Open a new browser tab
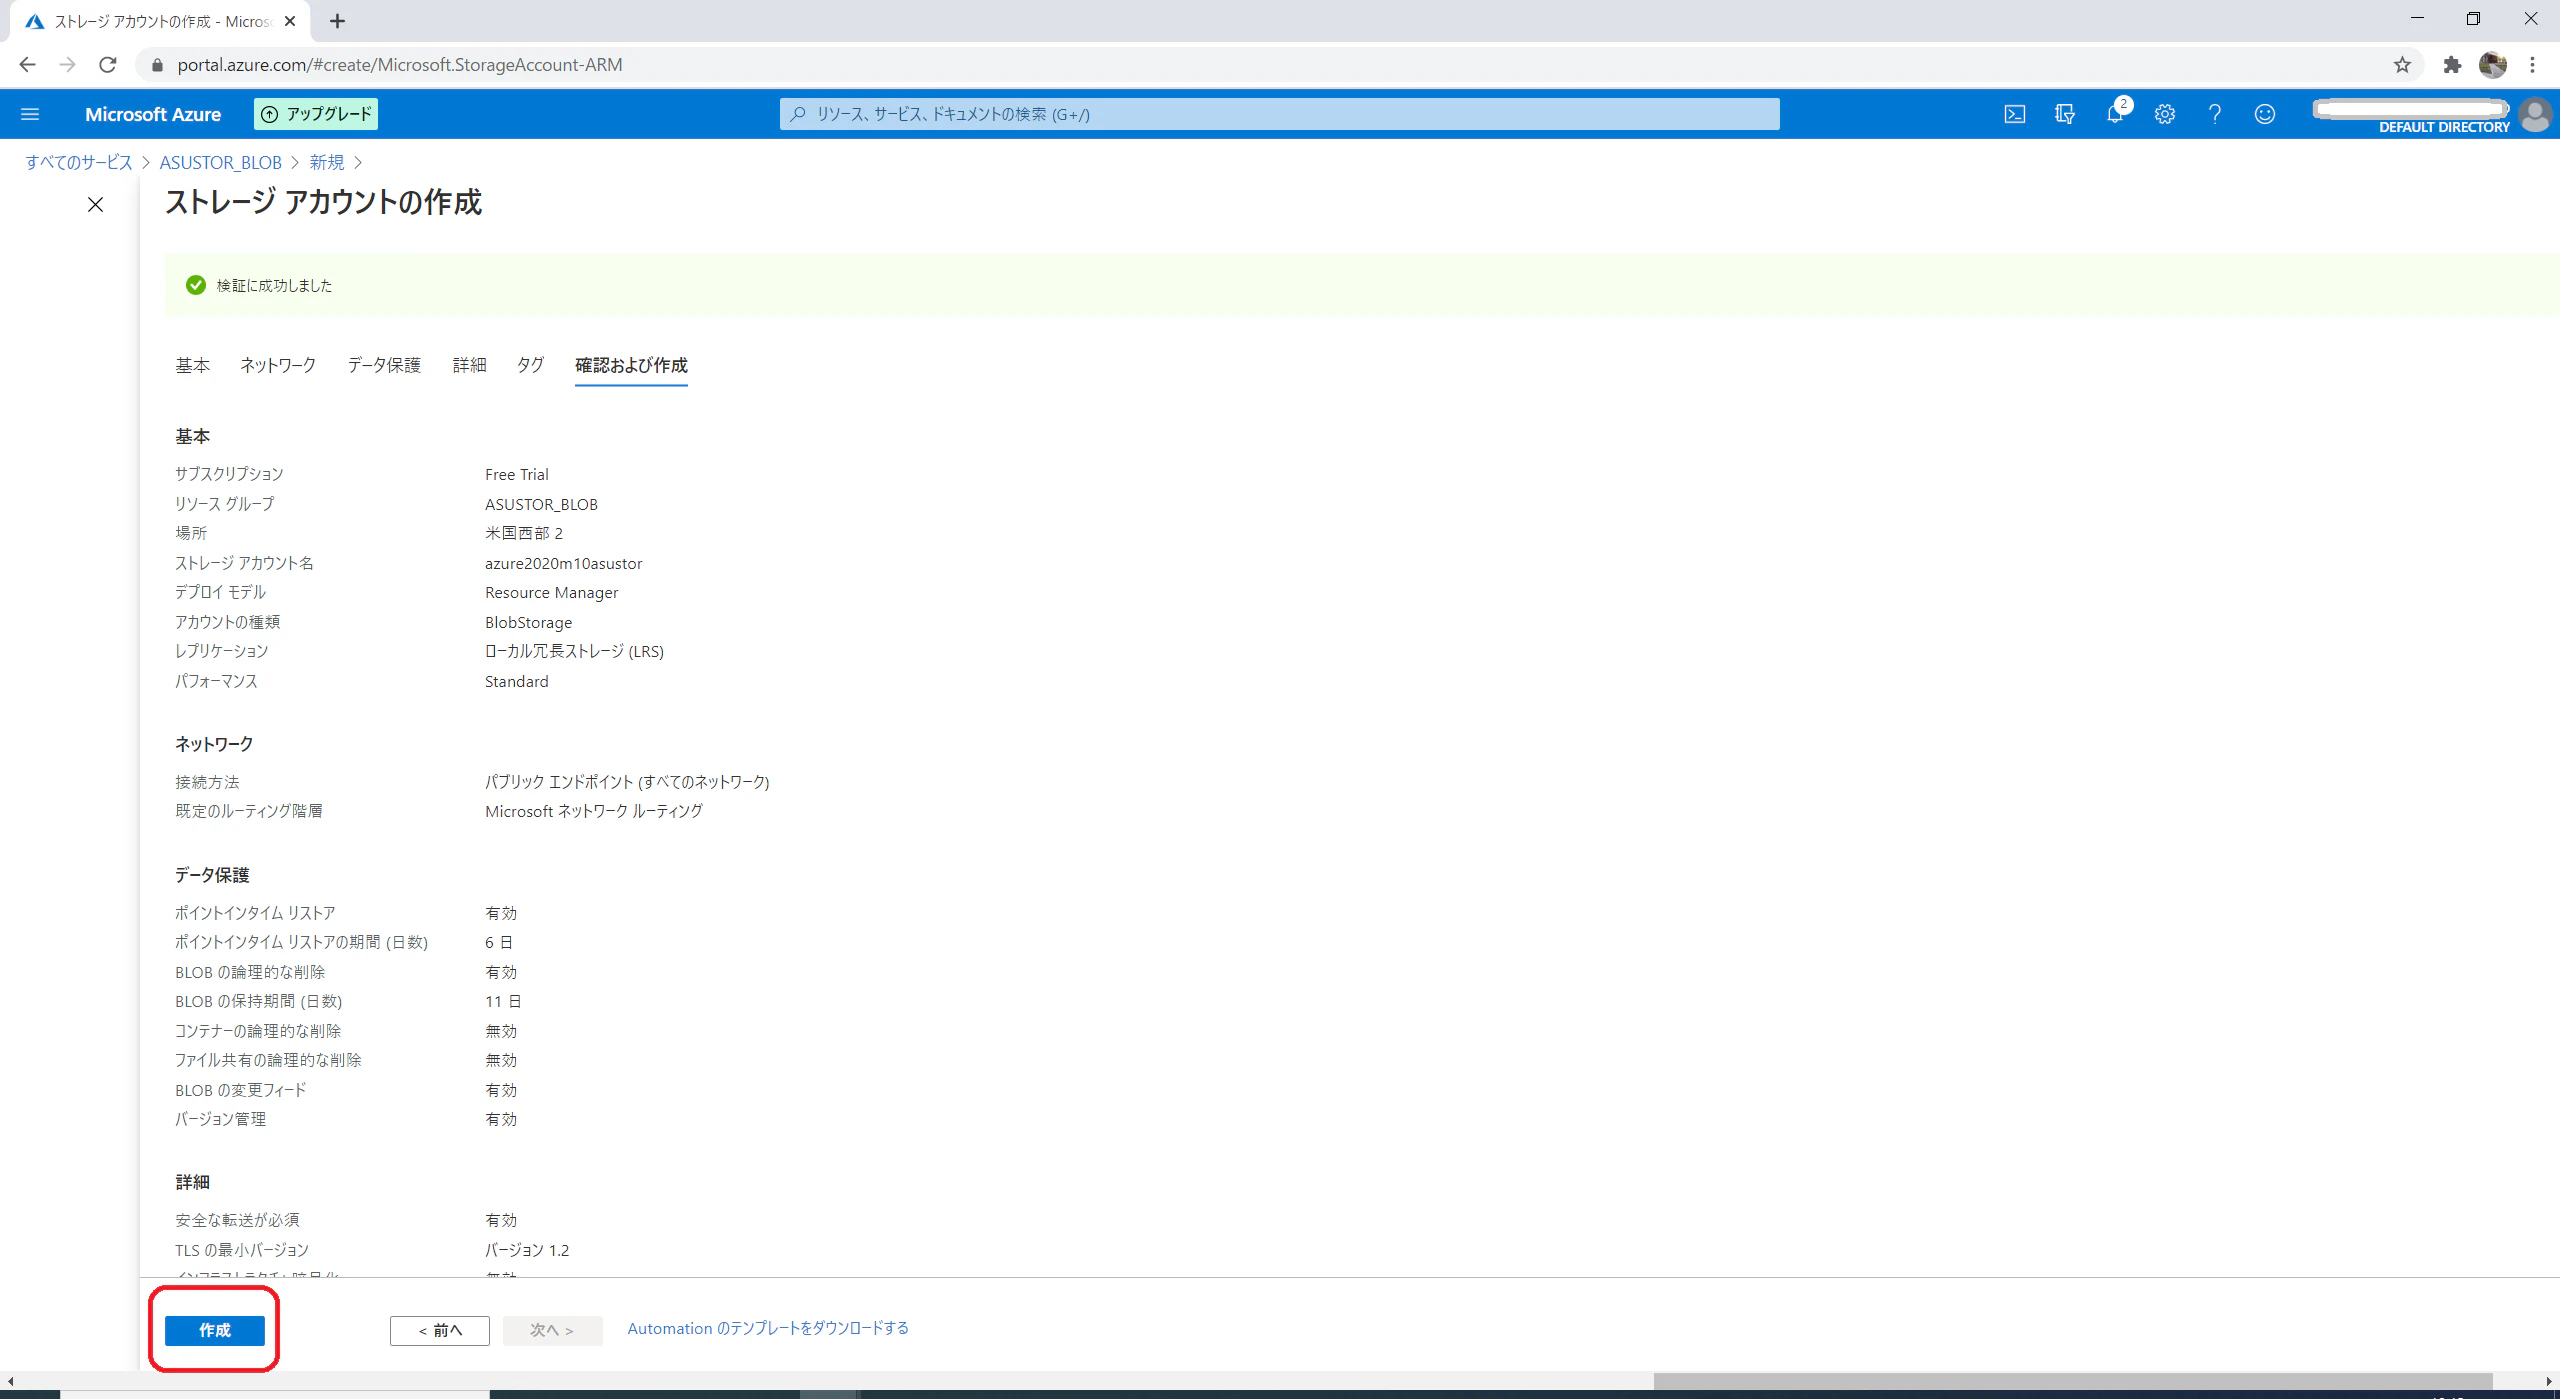2560x1399 pixels. (337, 21)
